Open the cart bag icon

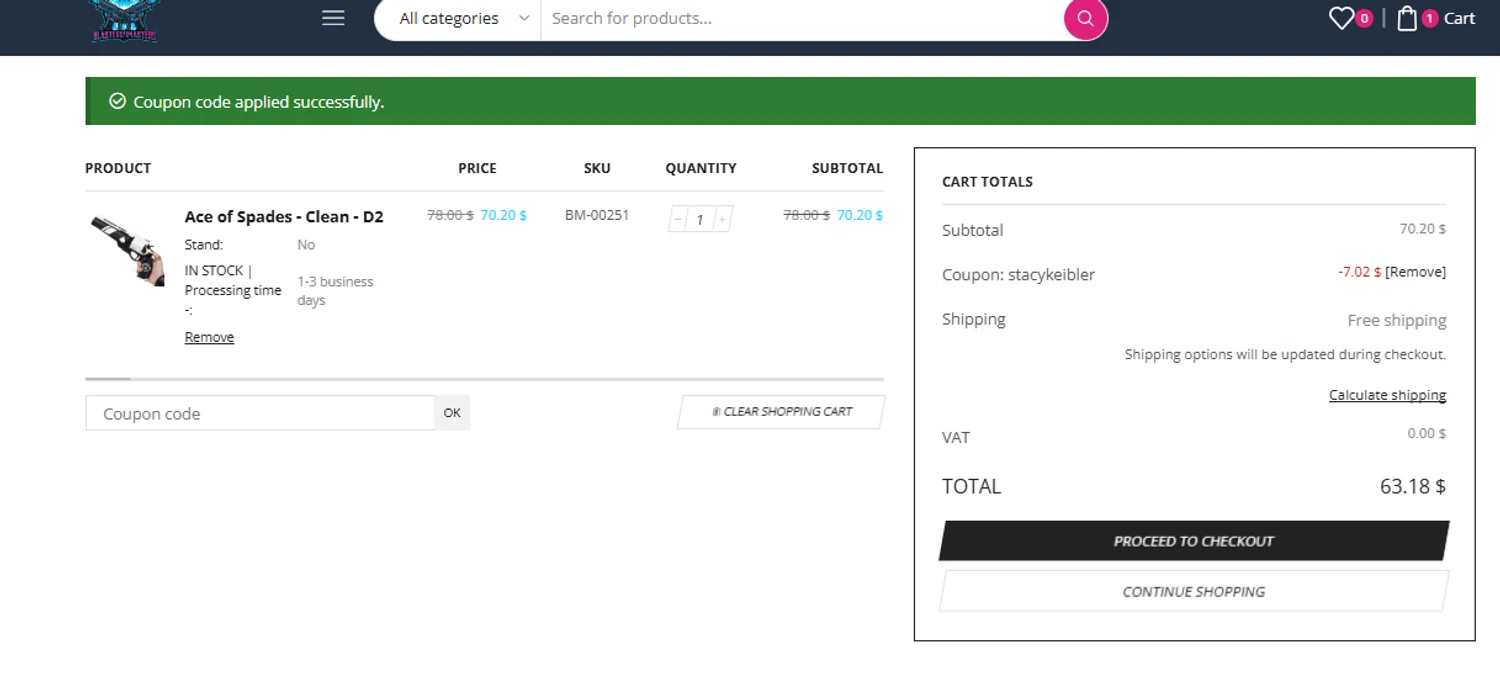(1407, 18)
